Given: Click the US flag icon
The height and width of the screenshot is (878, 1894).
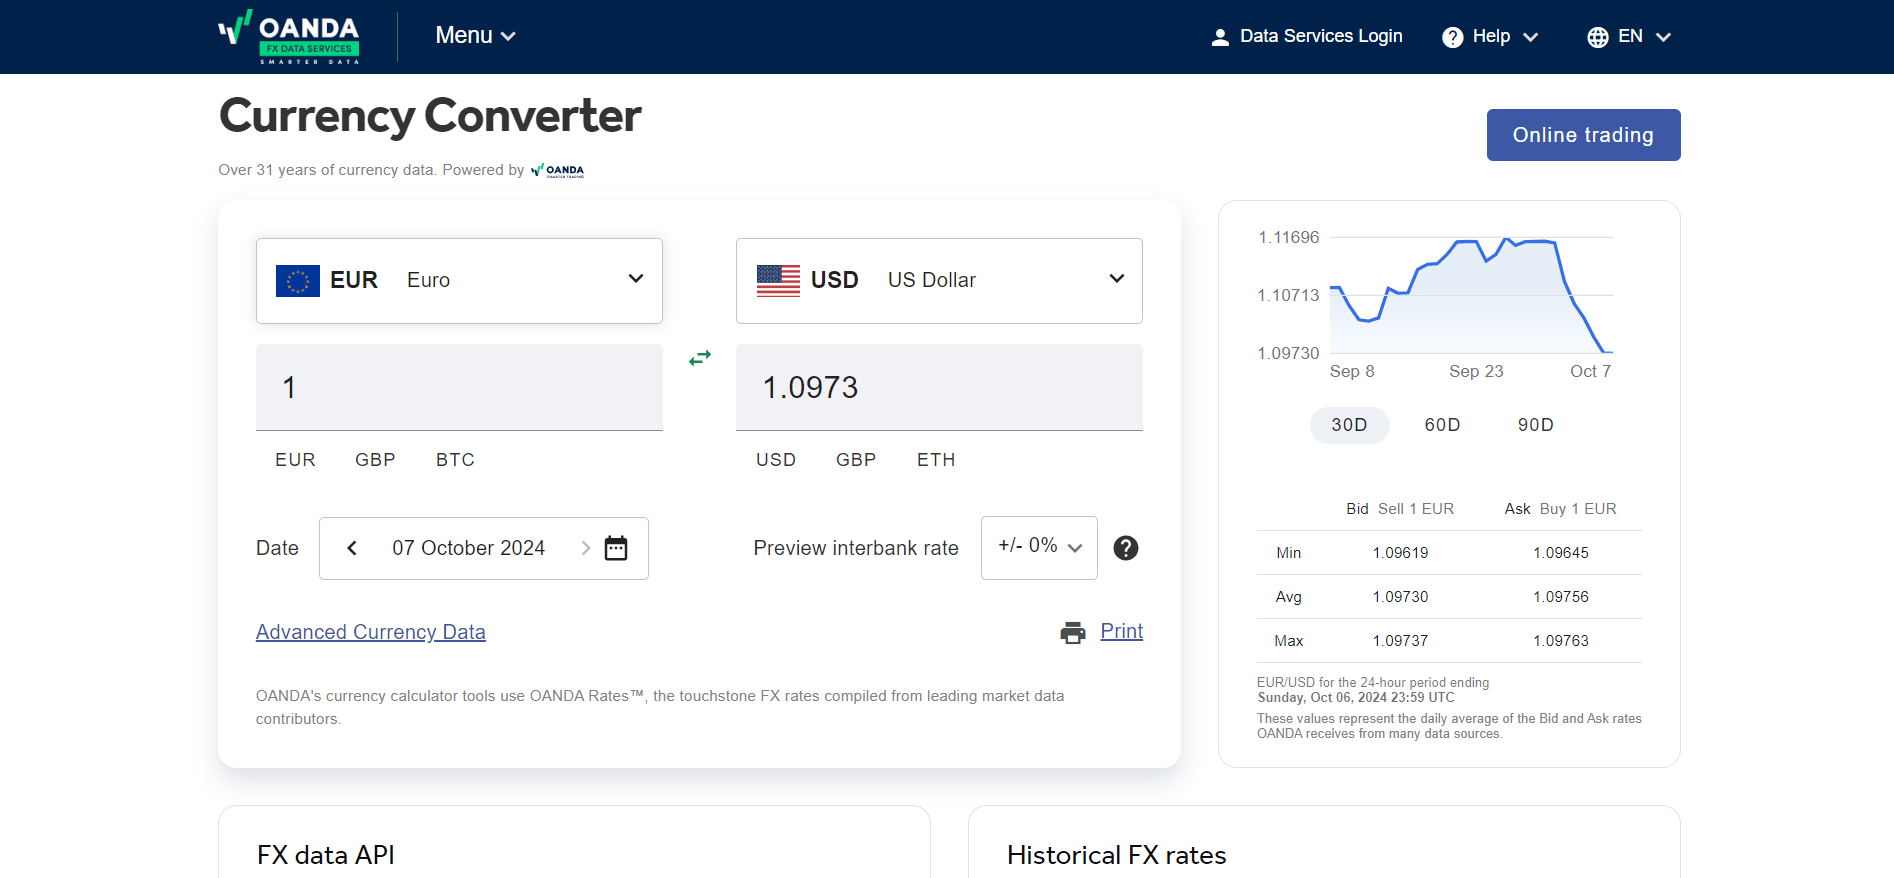Looking at the screenshot, I should (x=778, y=281).
